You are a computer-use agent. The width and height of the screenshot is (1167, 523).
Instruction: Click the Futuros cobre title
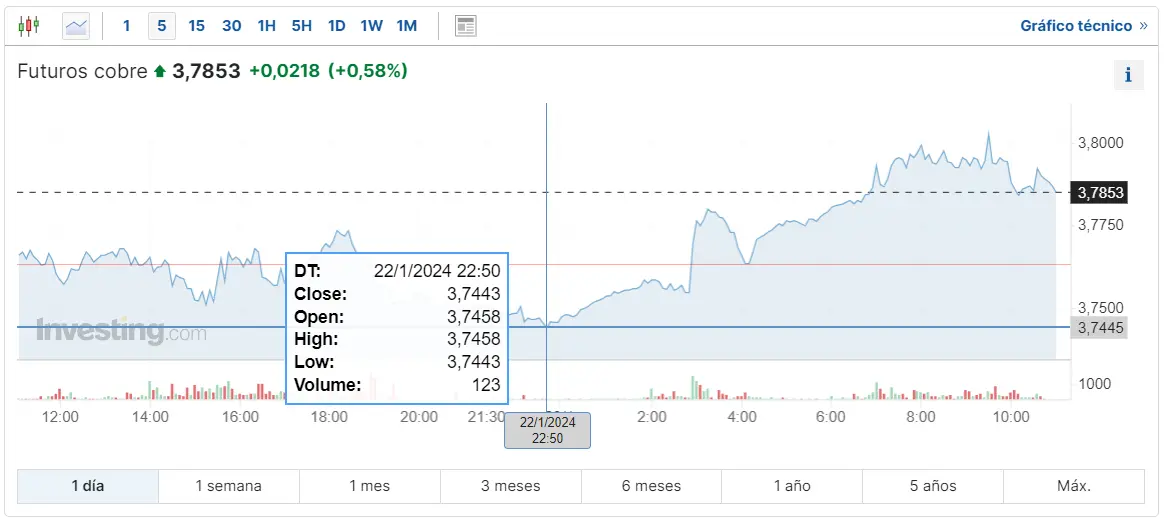point(81,72)
